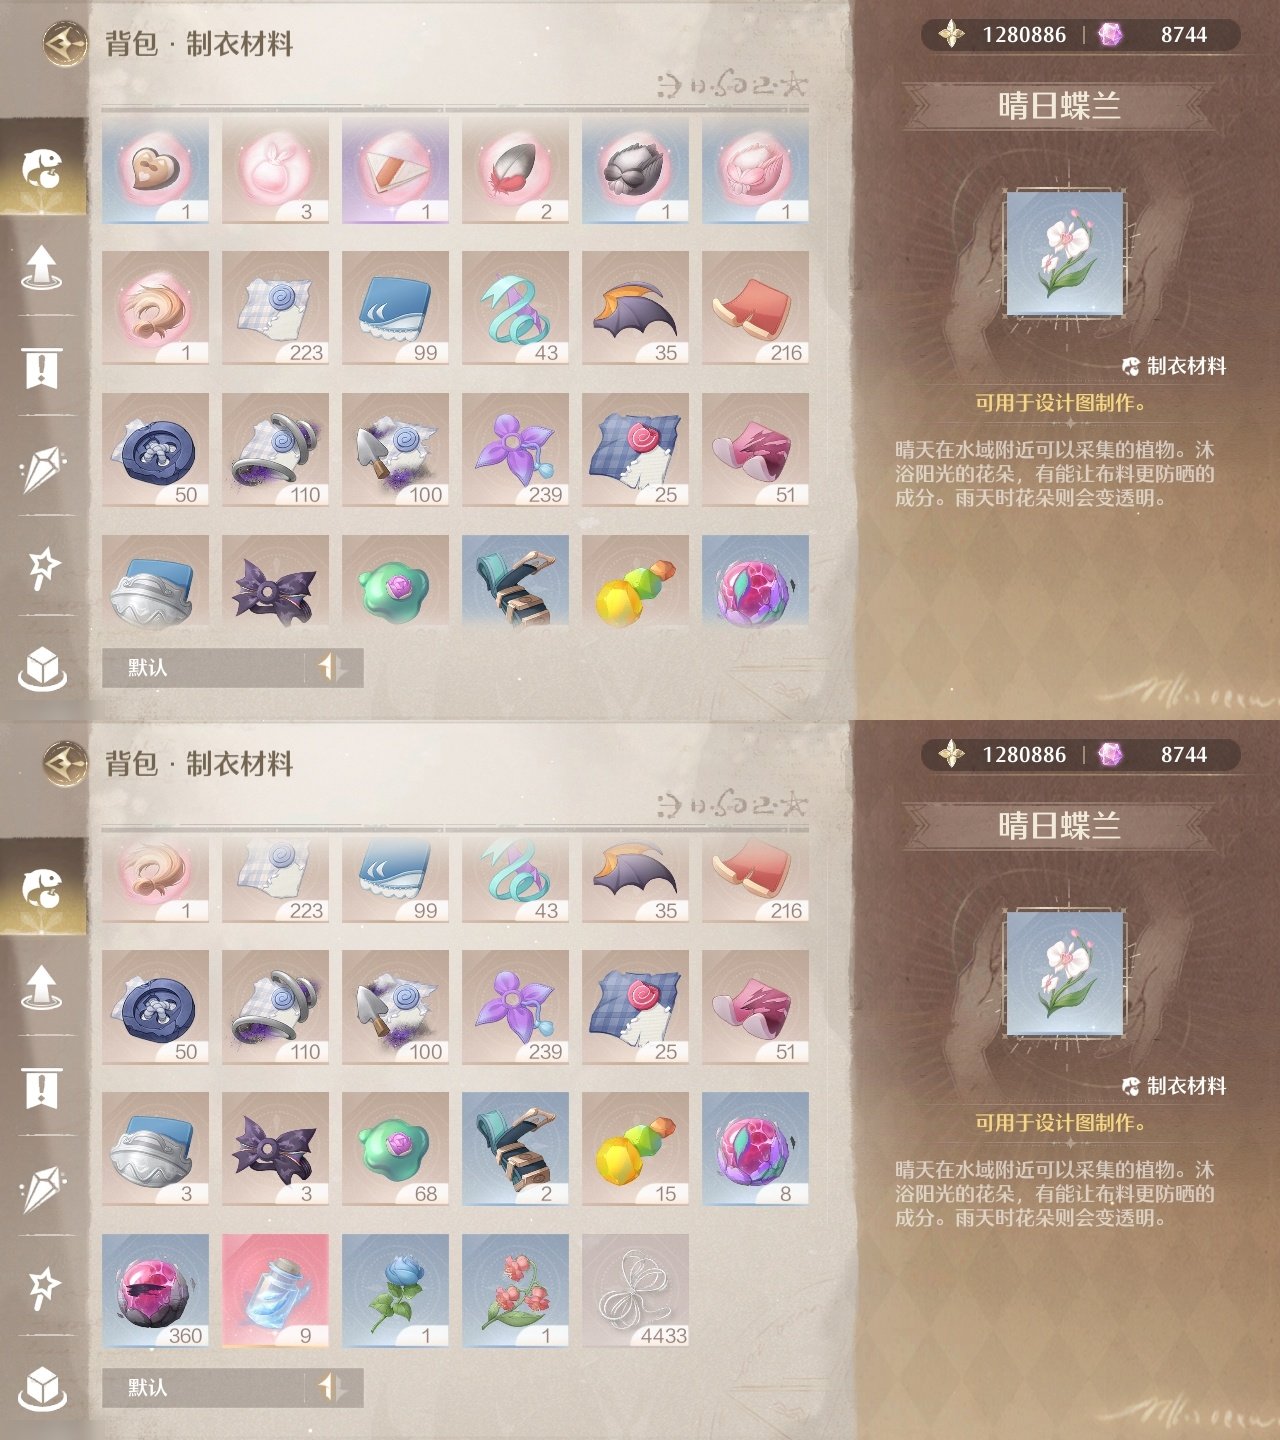The image size is (1280, 1440).
Task: Click the pink crystal orb with count 8
Action: pyautogui.click(x=755, y=1148)
